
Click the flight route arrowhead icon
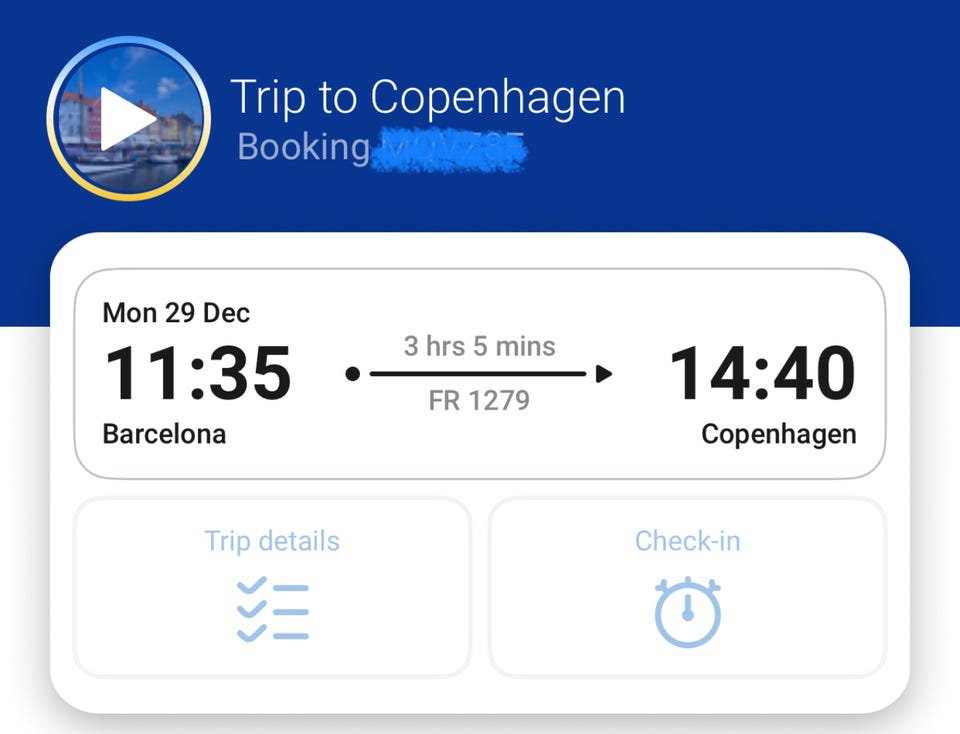pyautogui.click(x=602, y=374)
